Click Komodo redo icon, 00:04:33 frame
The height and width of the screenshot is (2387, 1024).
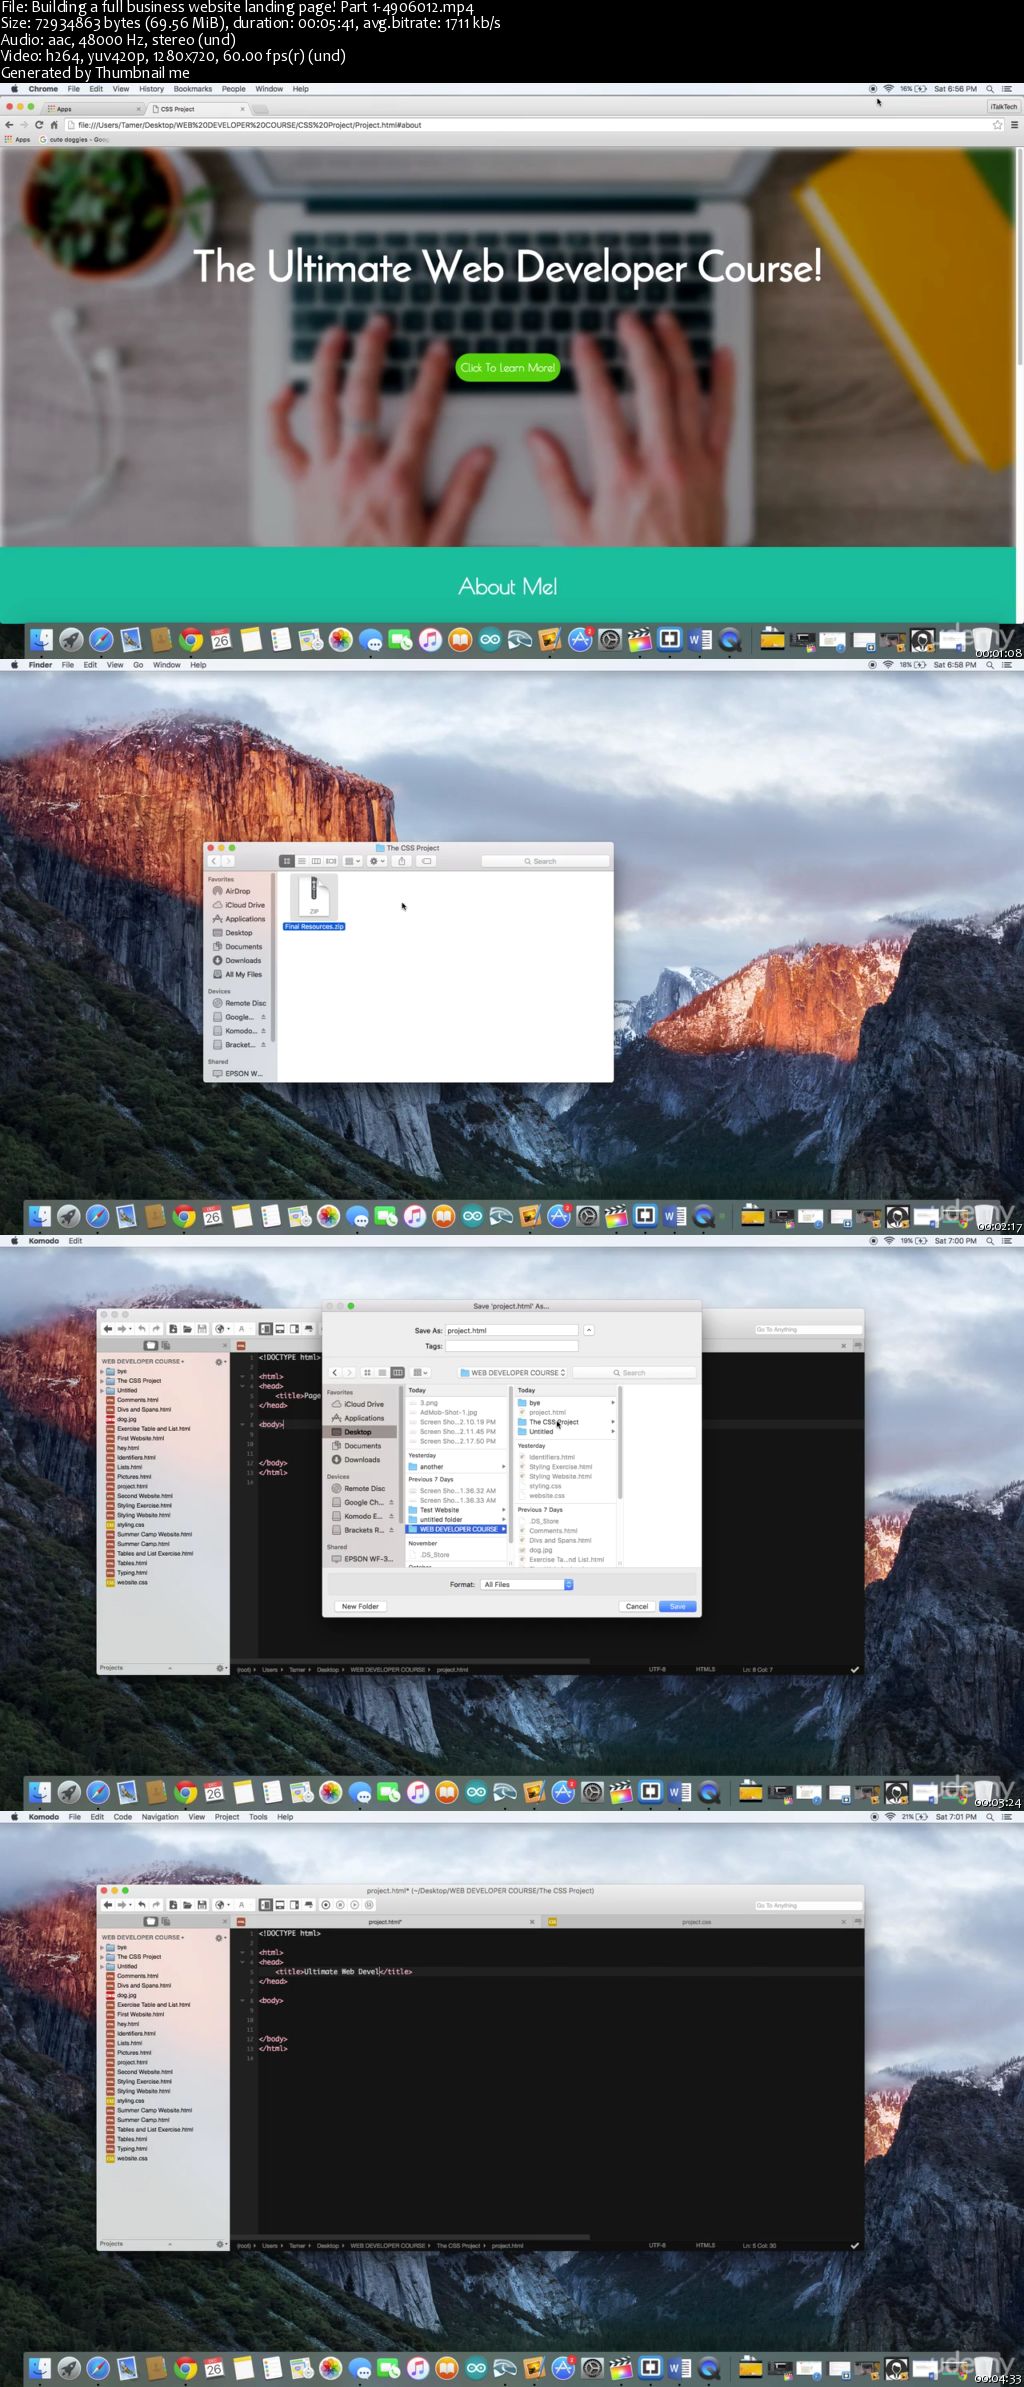click(x=156, y=1905)
